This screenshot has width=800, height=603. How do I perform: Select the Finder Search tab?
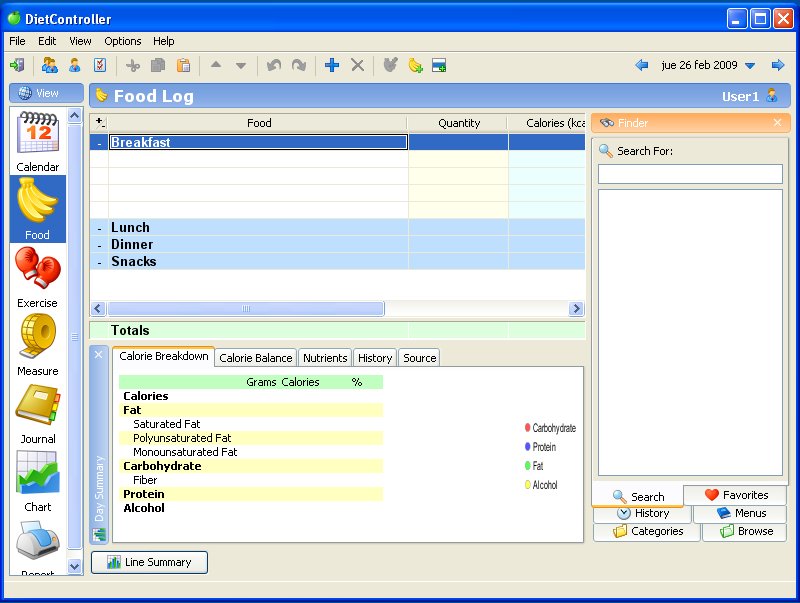point(638,496)
